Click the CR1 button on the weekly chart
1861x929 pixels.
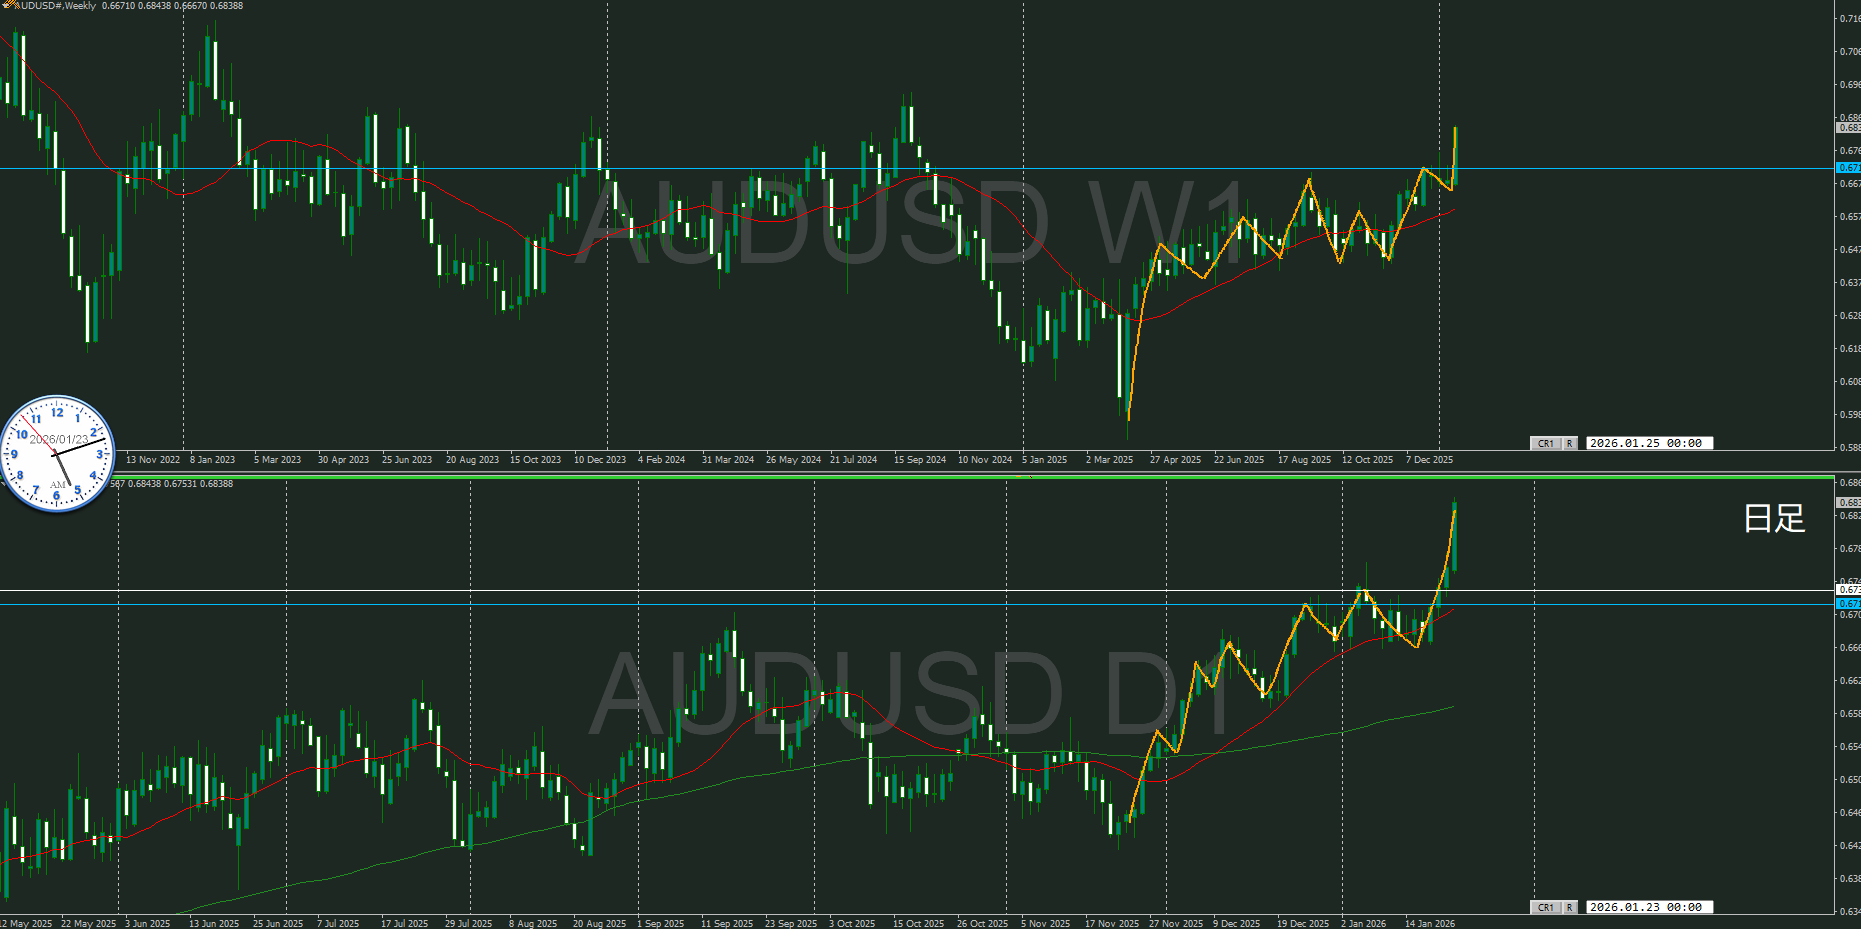[x=1545, y=443]
